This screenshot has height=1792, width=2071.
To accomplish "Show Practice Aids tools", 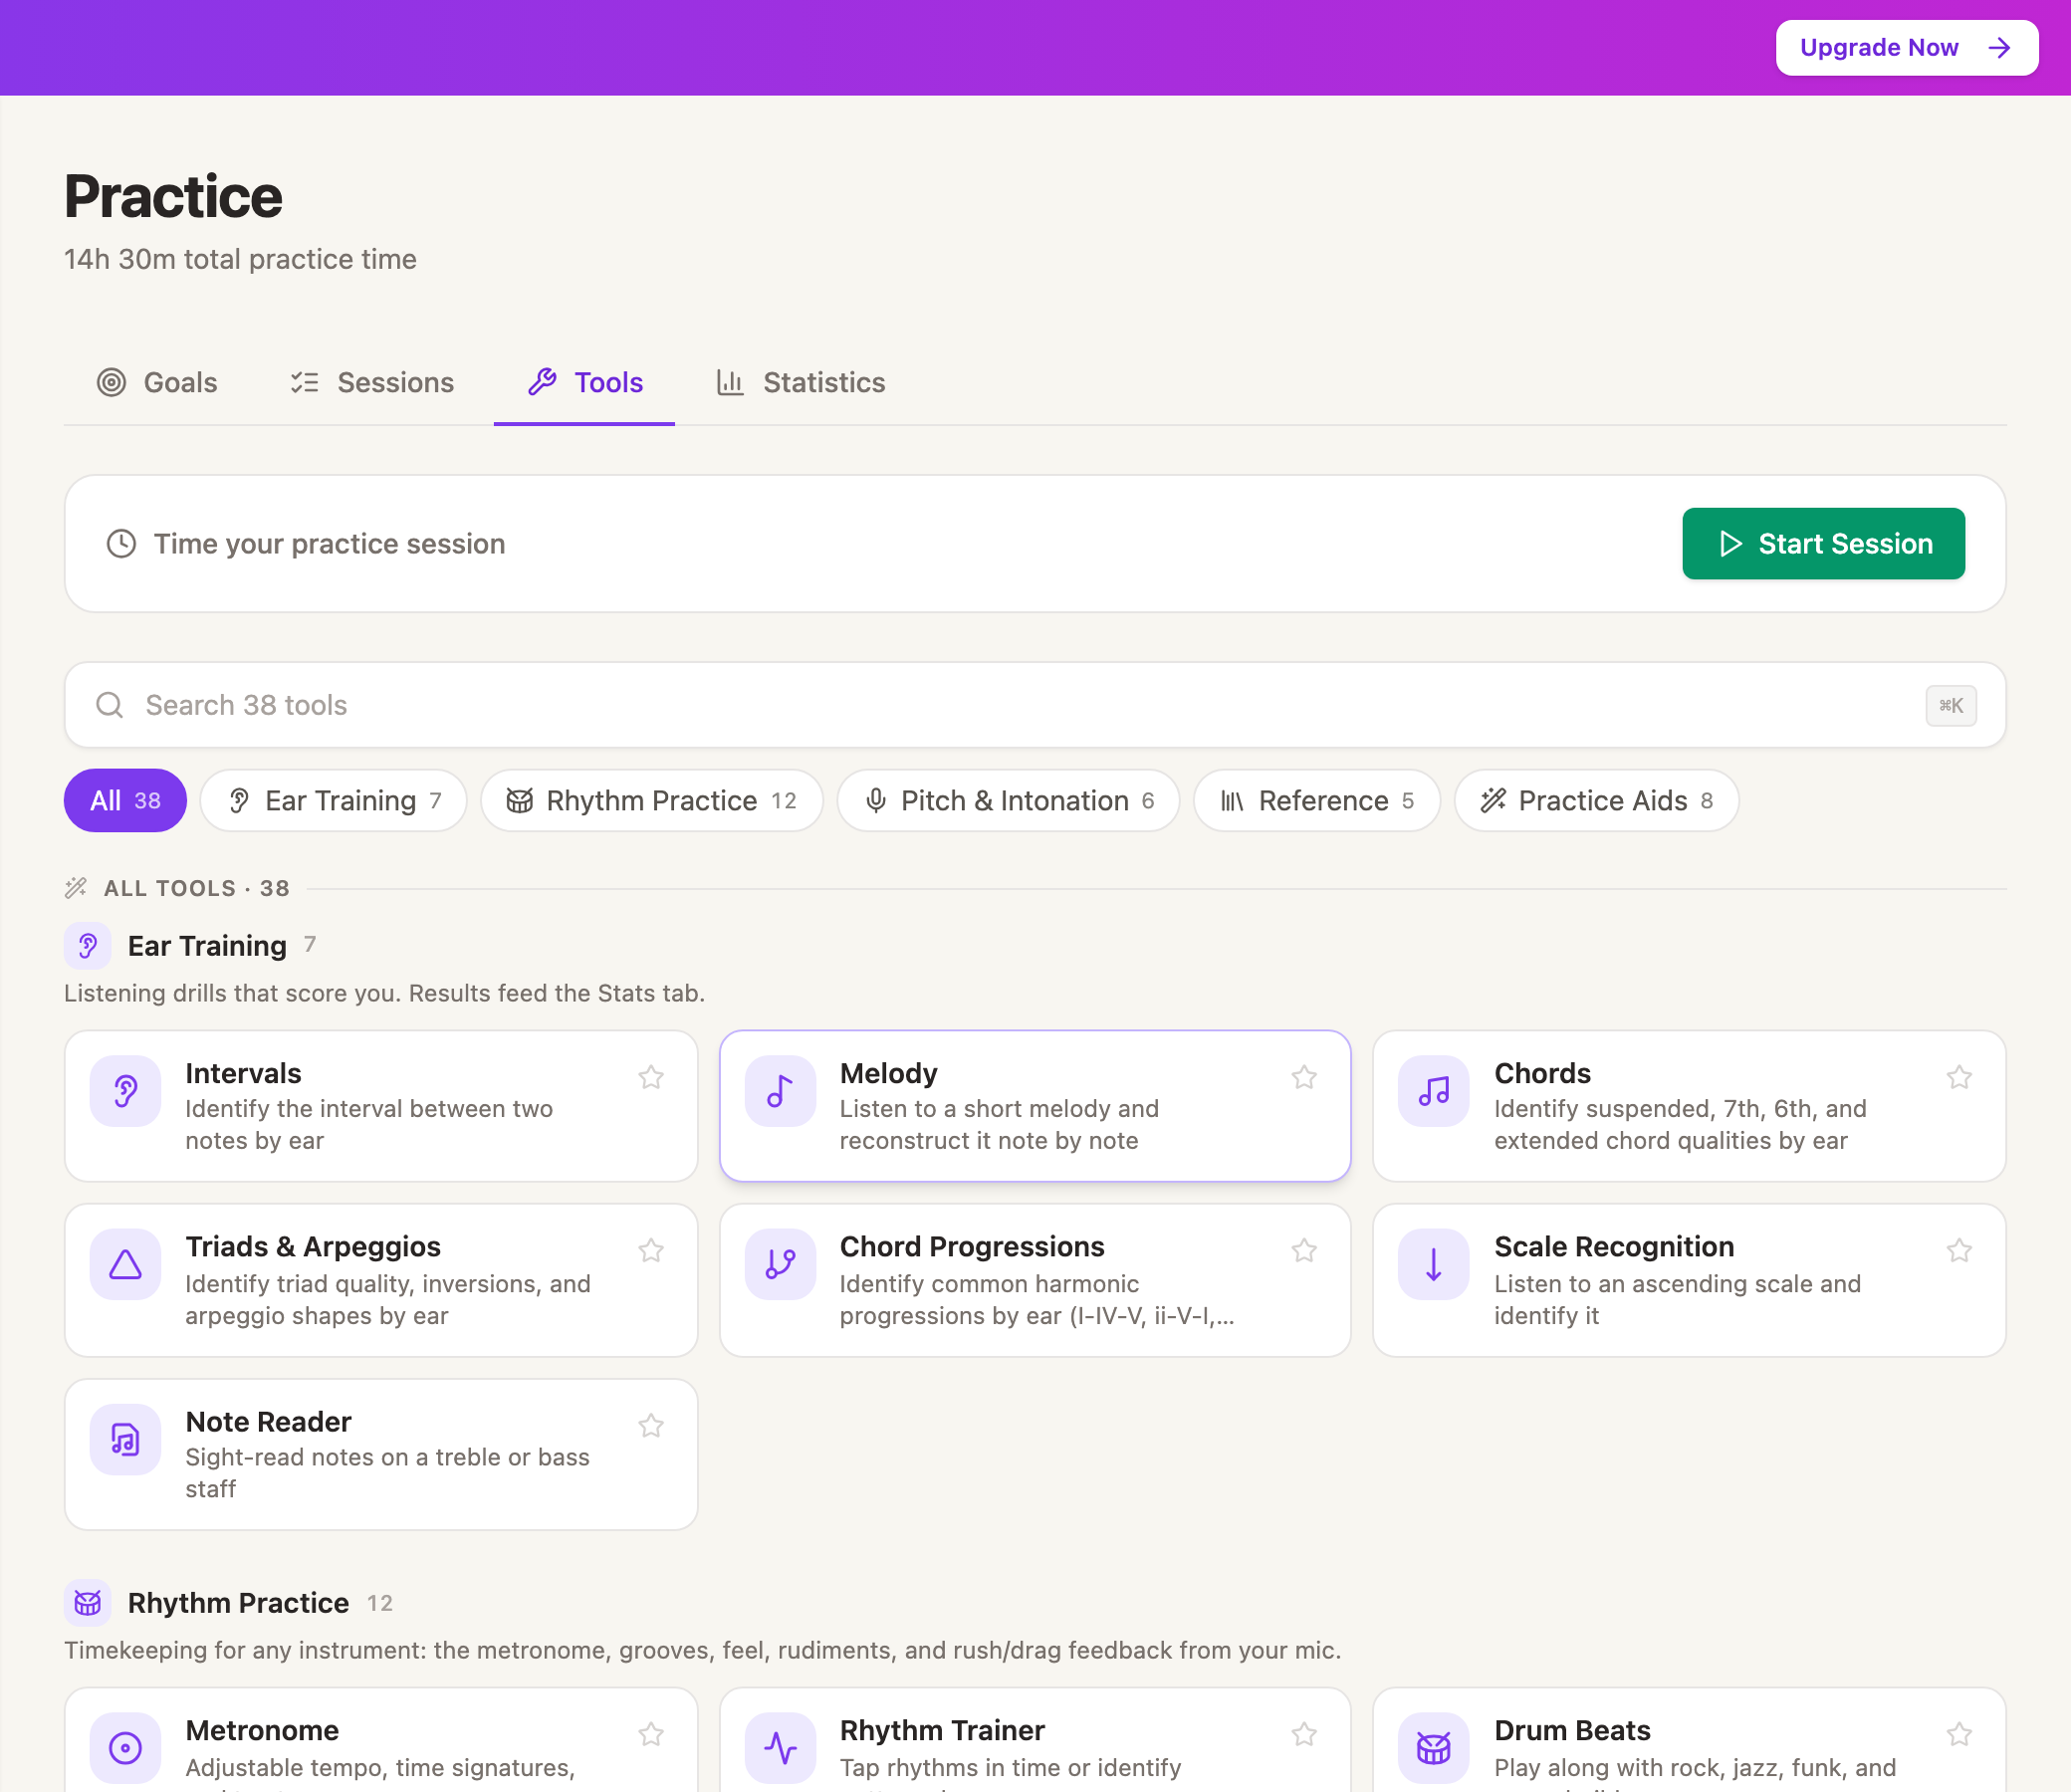I will [1597, 801].
